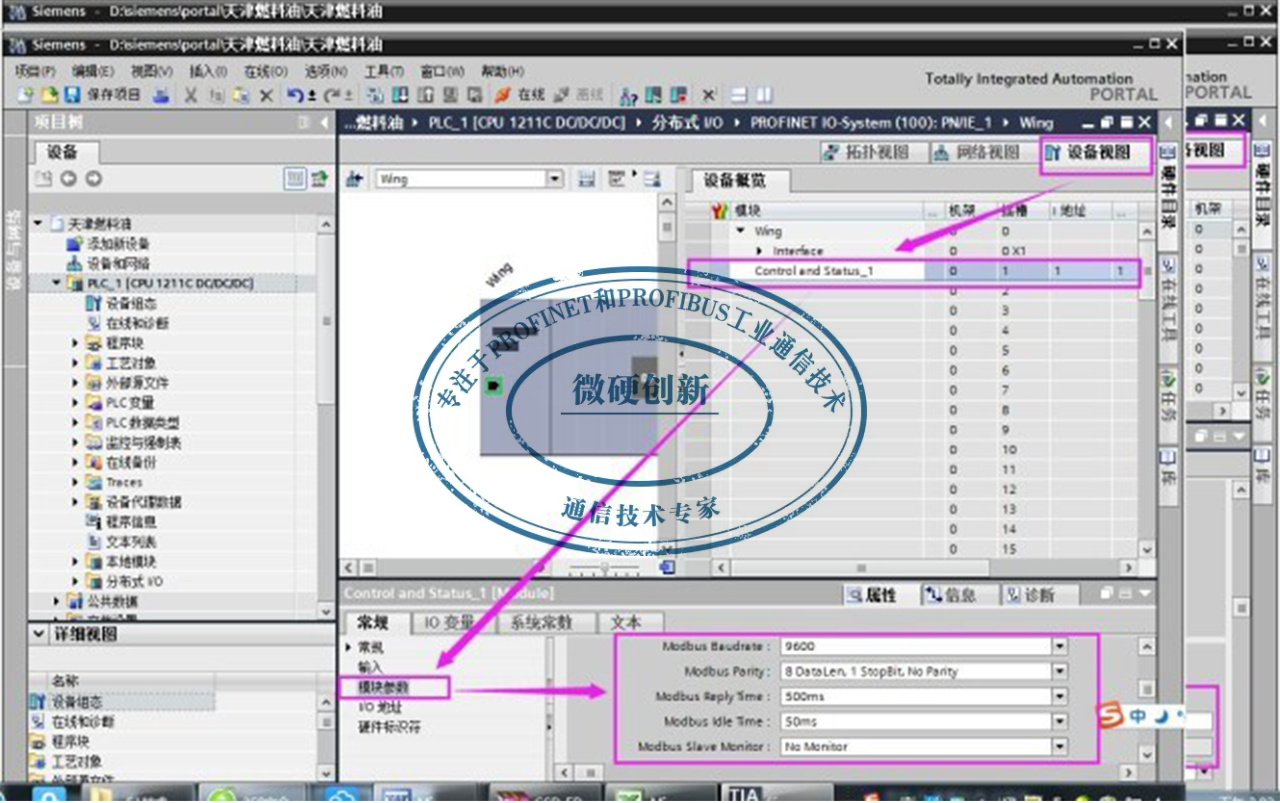Click the back navigation arrow in project tree

(68, 179)
